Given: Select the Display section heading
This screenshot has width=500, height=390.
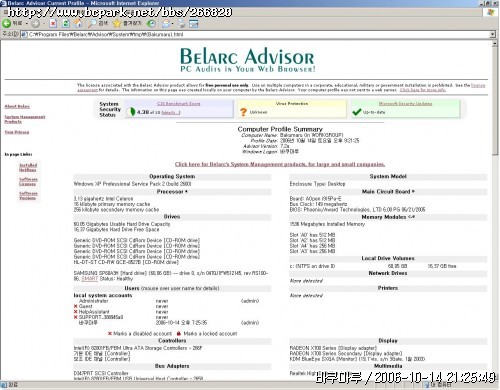Looking at the screenshot, I should 388,341.
